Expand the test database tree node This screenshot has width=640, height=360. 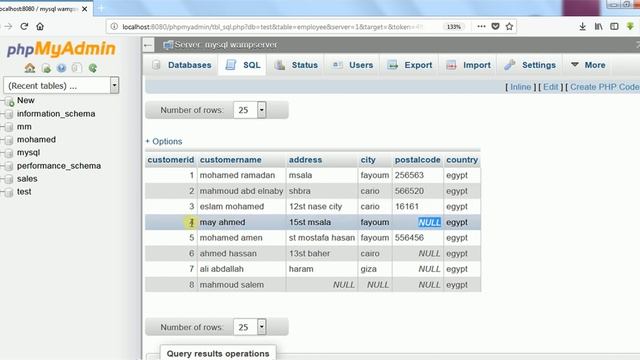click(2, 192)
